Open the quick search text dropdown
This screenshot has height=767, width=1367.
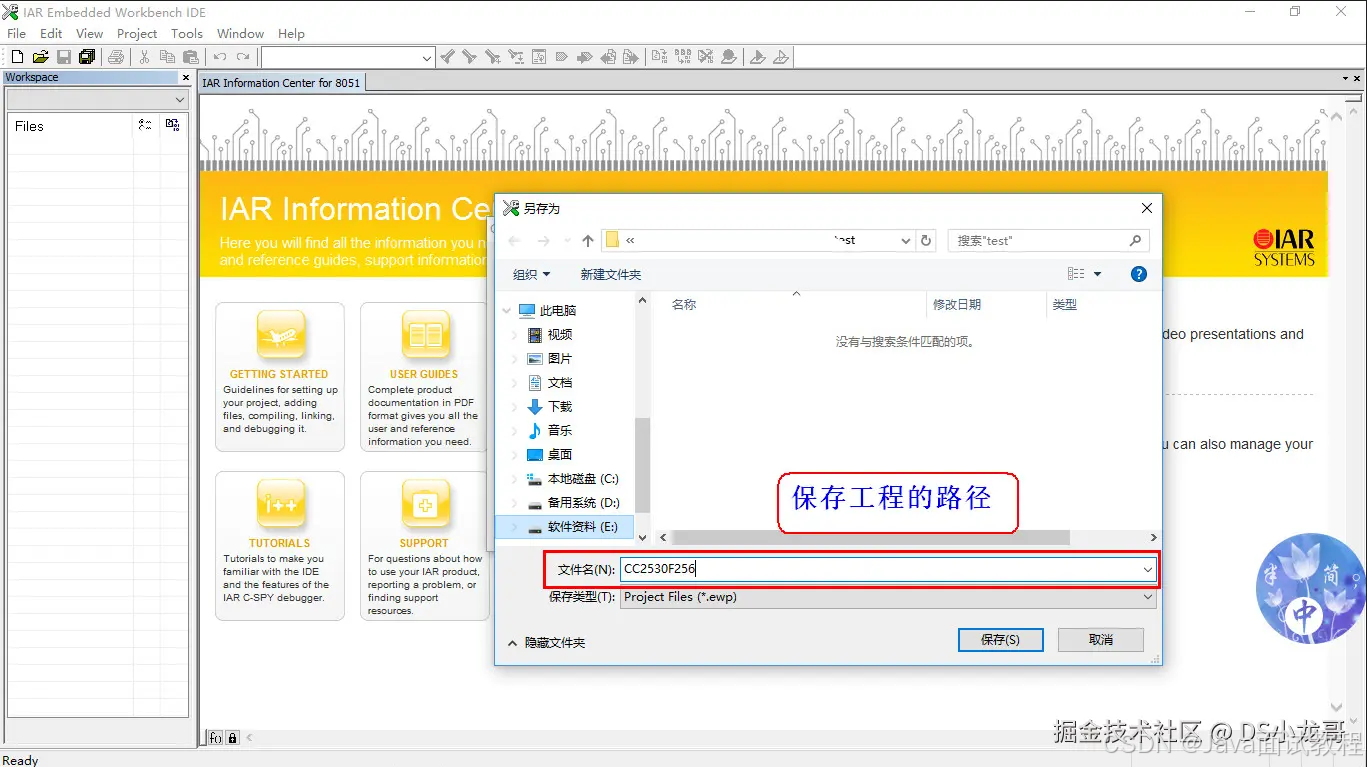pyautogui.click(x=427, y=58)
